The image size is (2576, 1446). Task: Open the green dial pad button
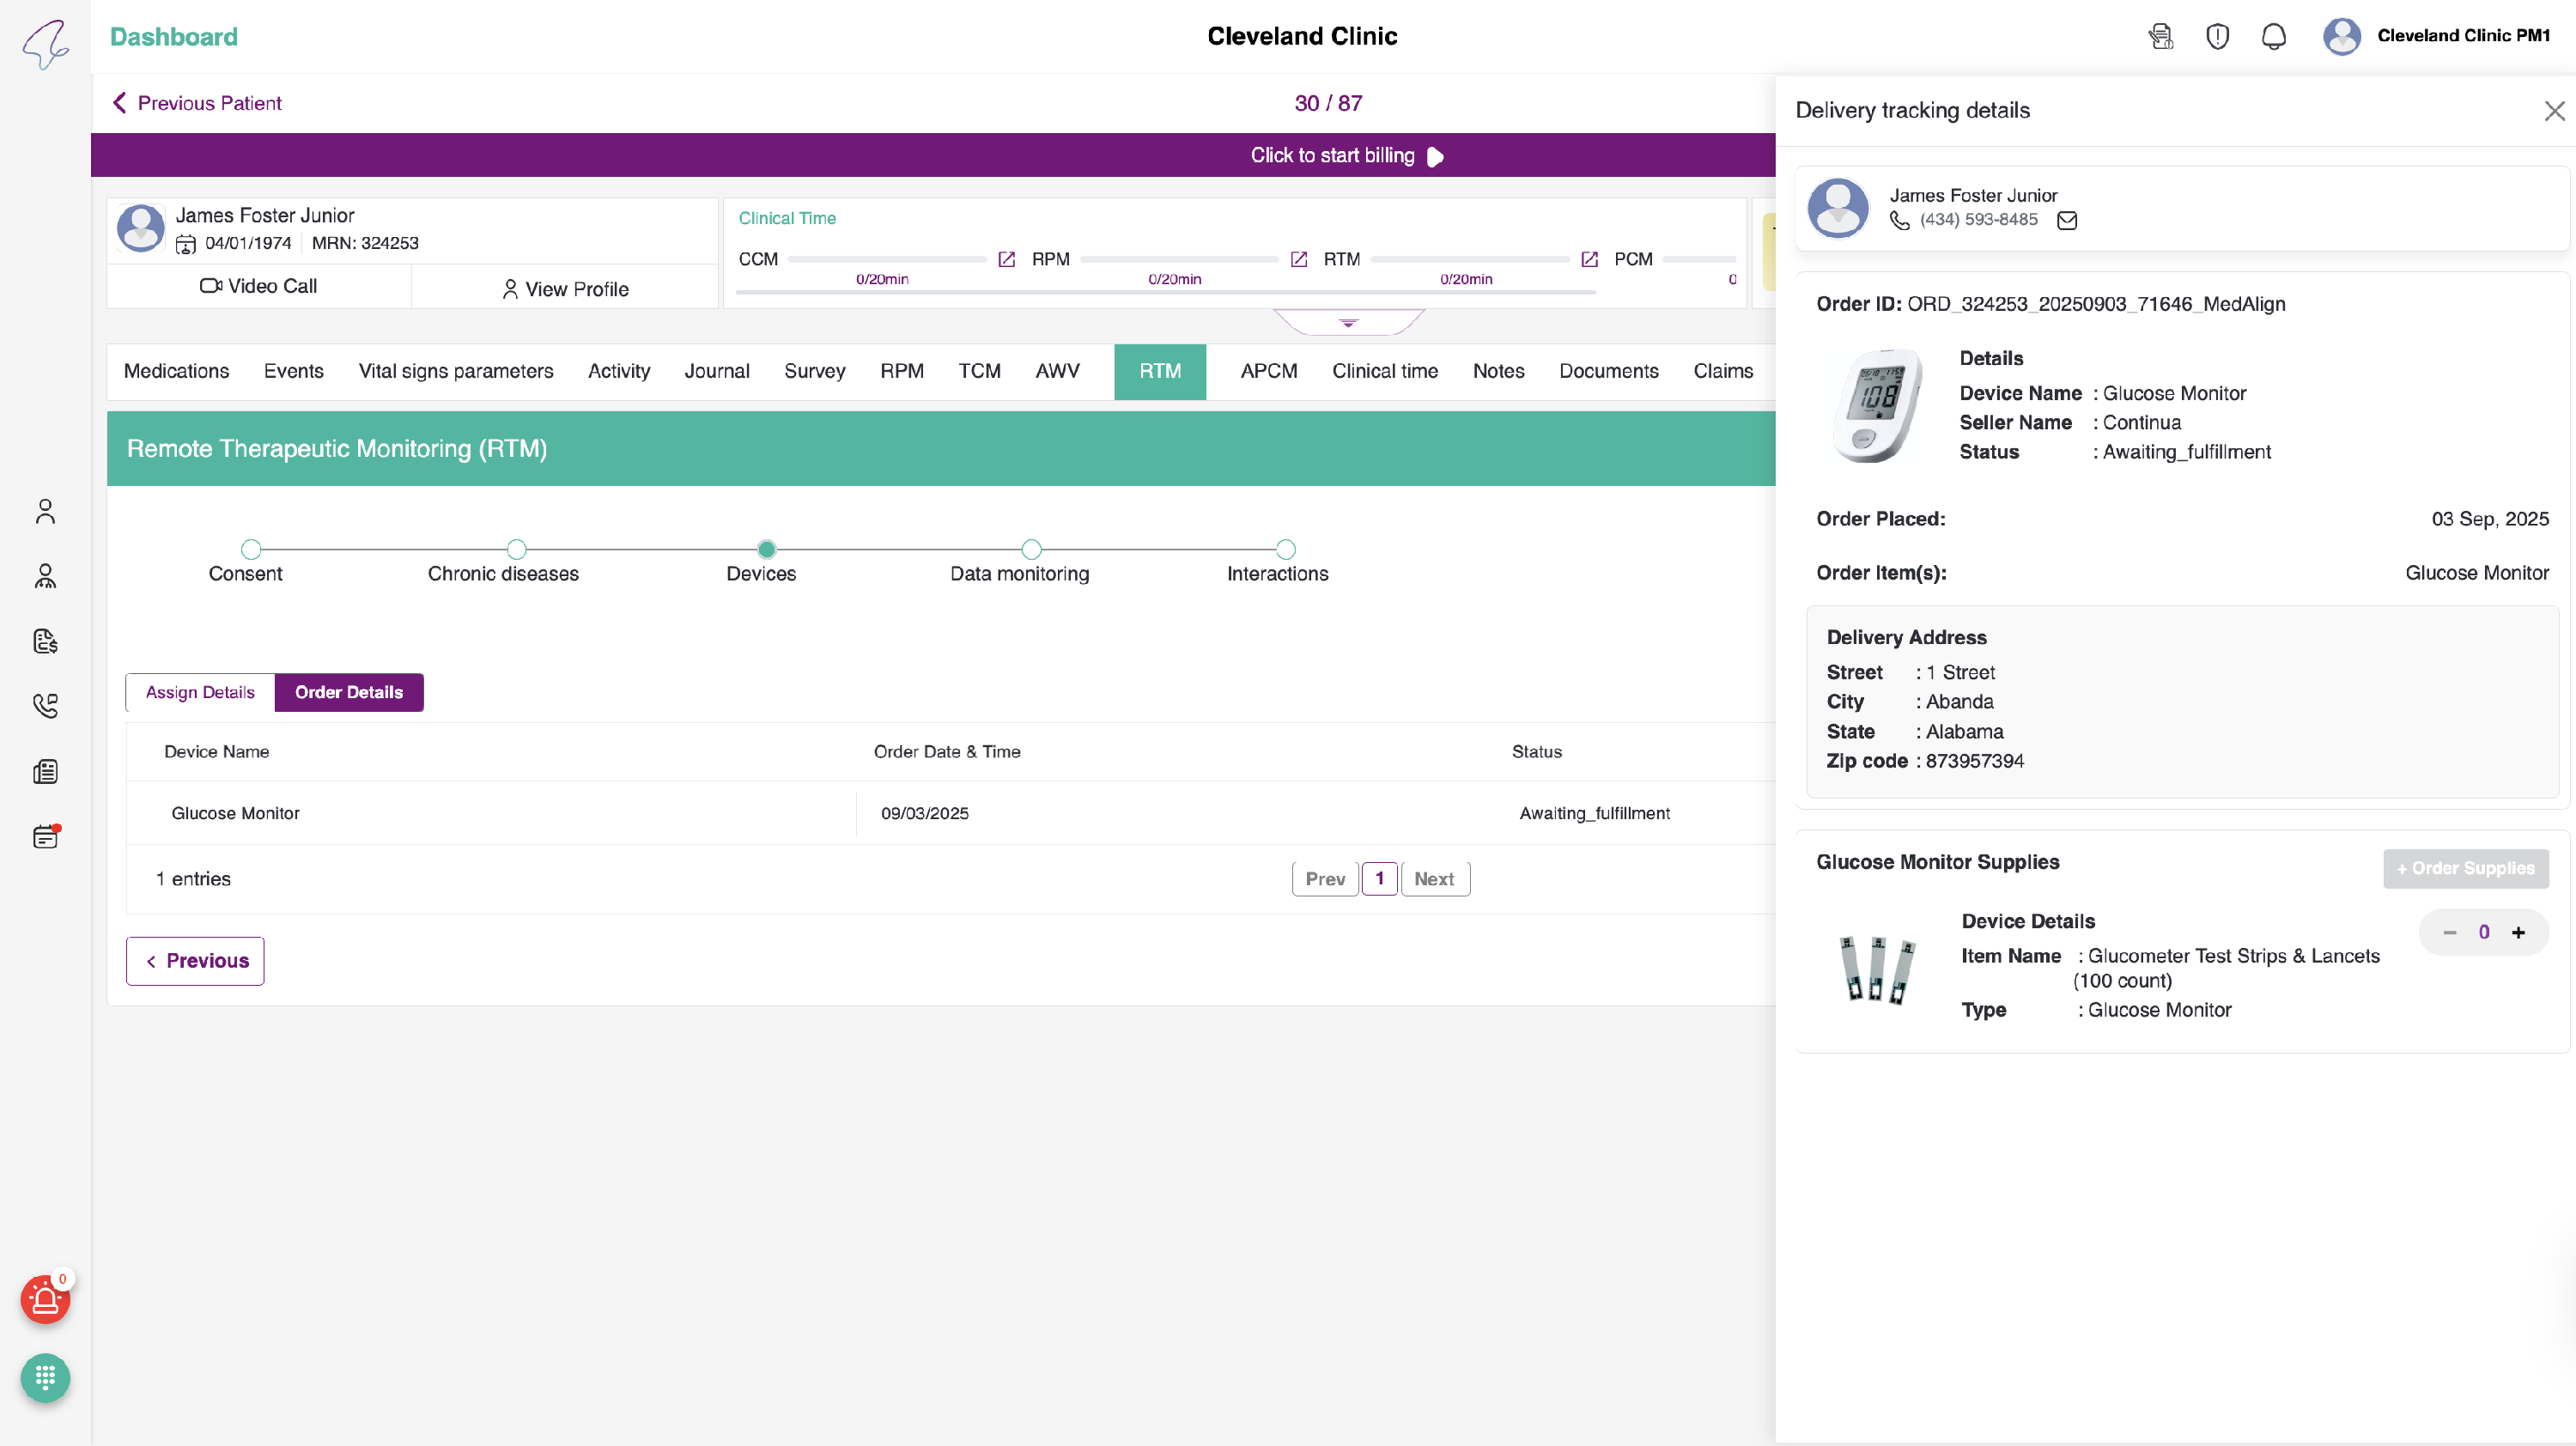[x=45, y=1378]
